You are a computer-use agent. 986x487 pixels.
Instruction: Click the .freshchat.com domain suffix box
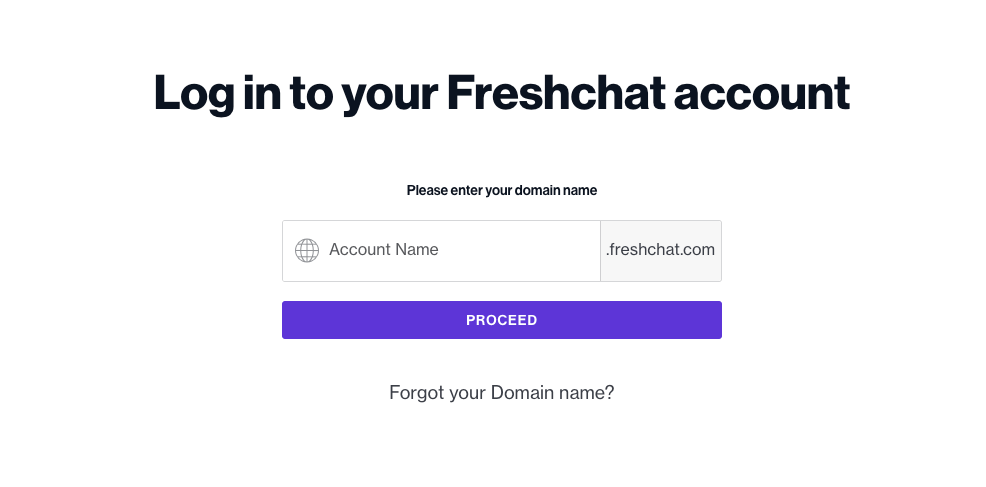click(660, 250)
